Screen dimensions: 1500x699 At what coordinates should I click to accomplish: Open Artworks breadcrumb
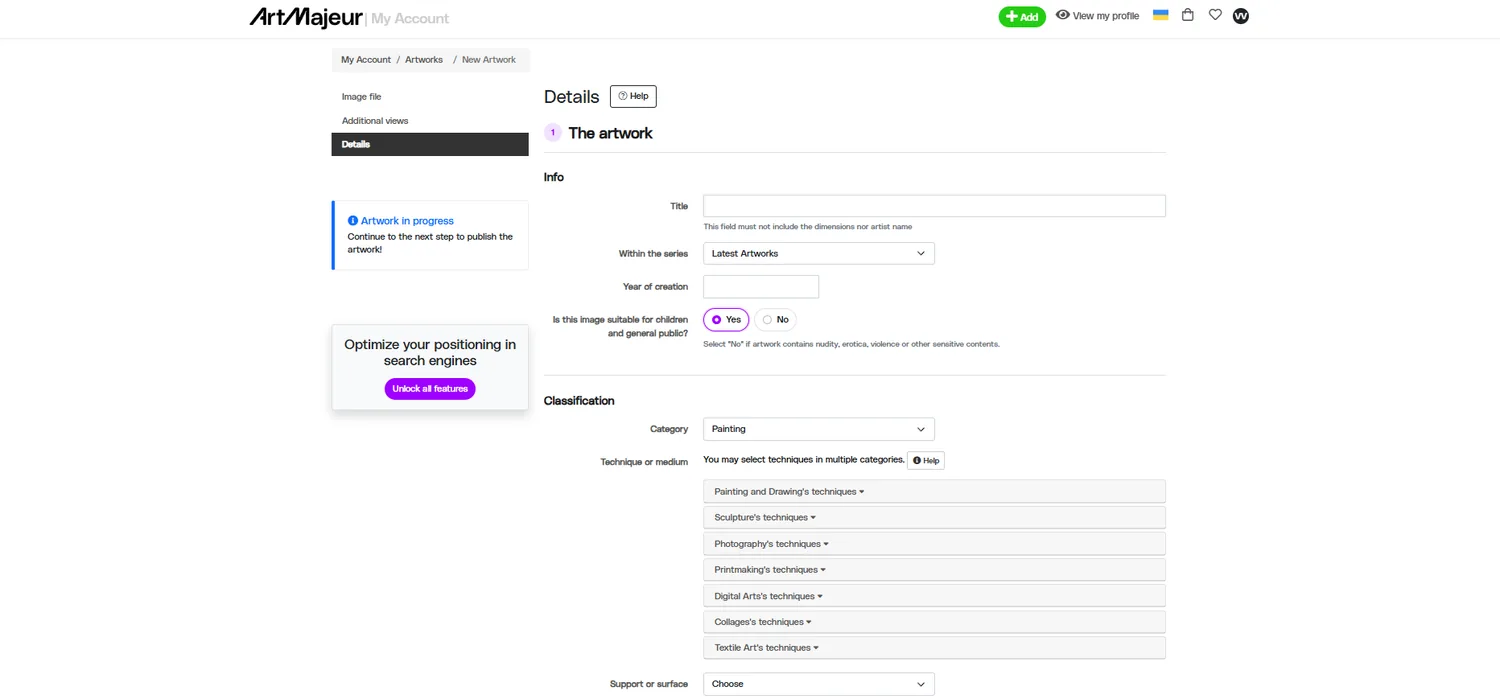(424, 60)
